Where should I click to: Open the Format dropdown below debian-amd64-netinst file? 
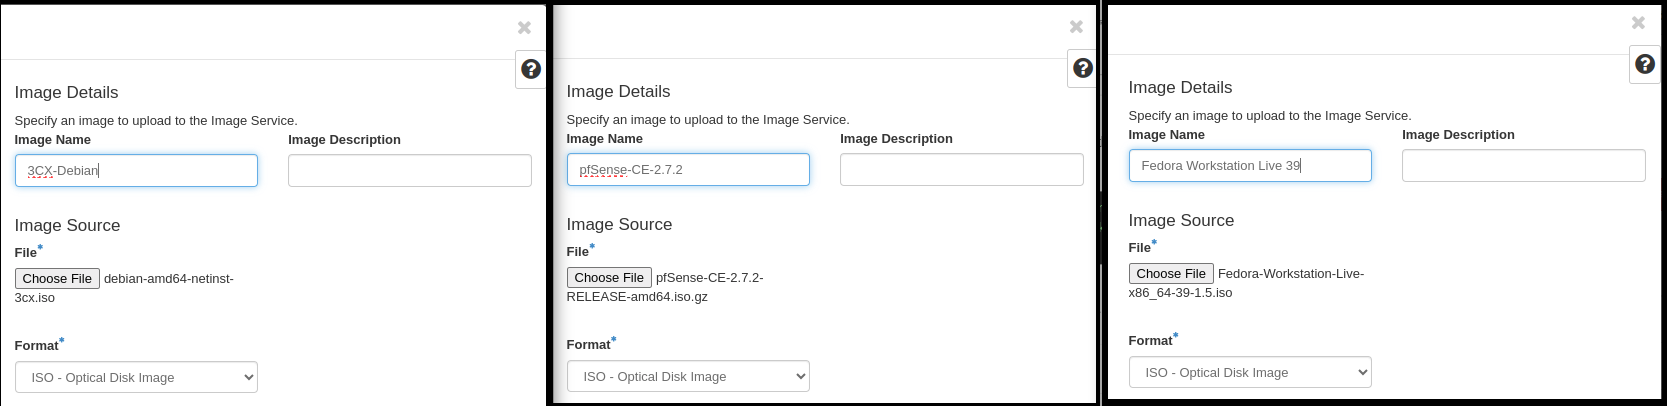136,377
